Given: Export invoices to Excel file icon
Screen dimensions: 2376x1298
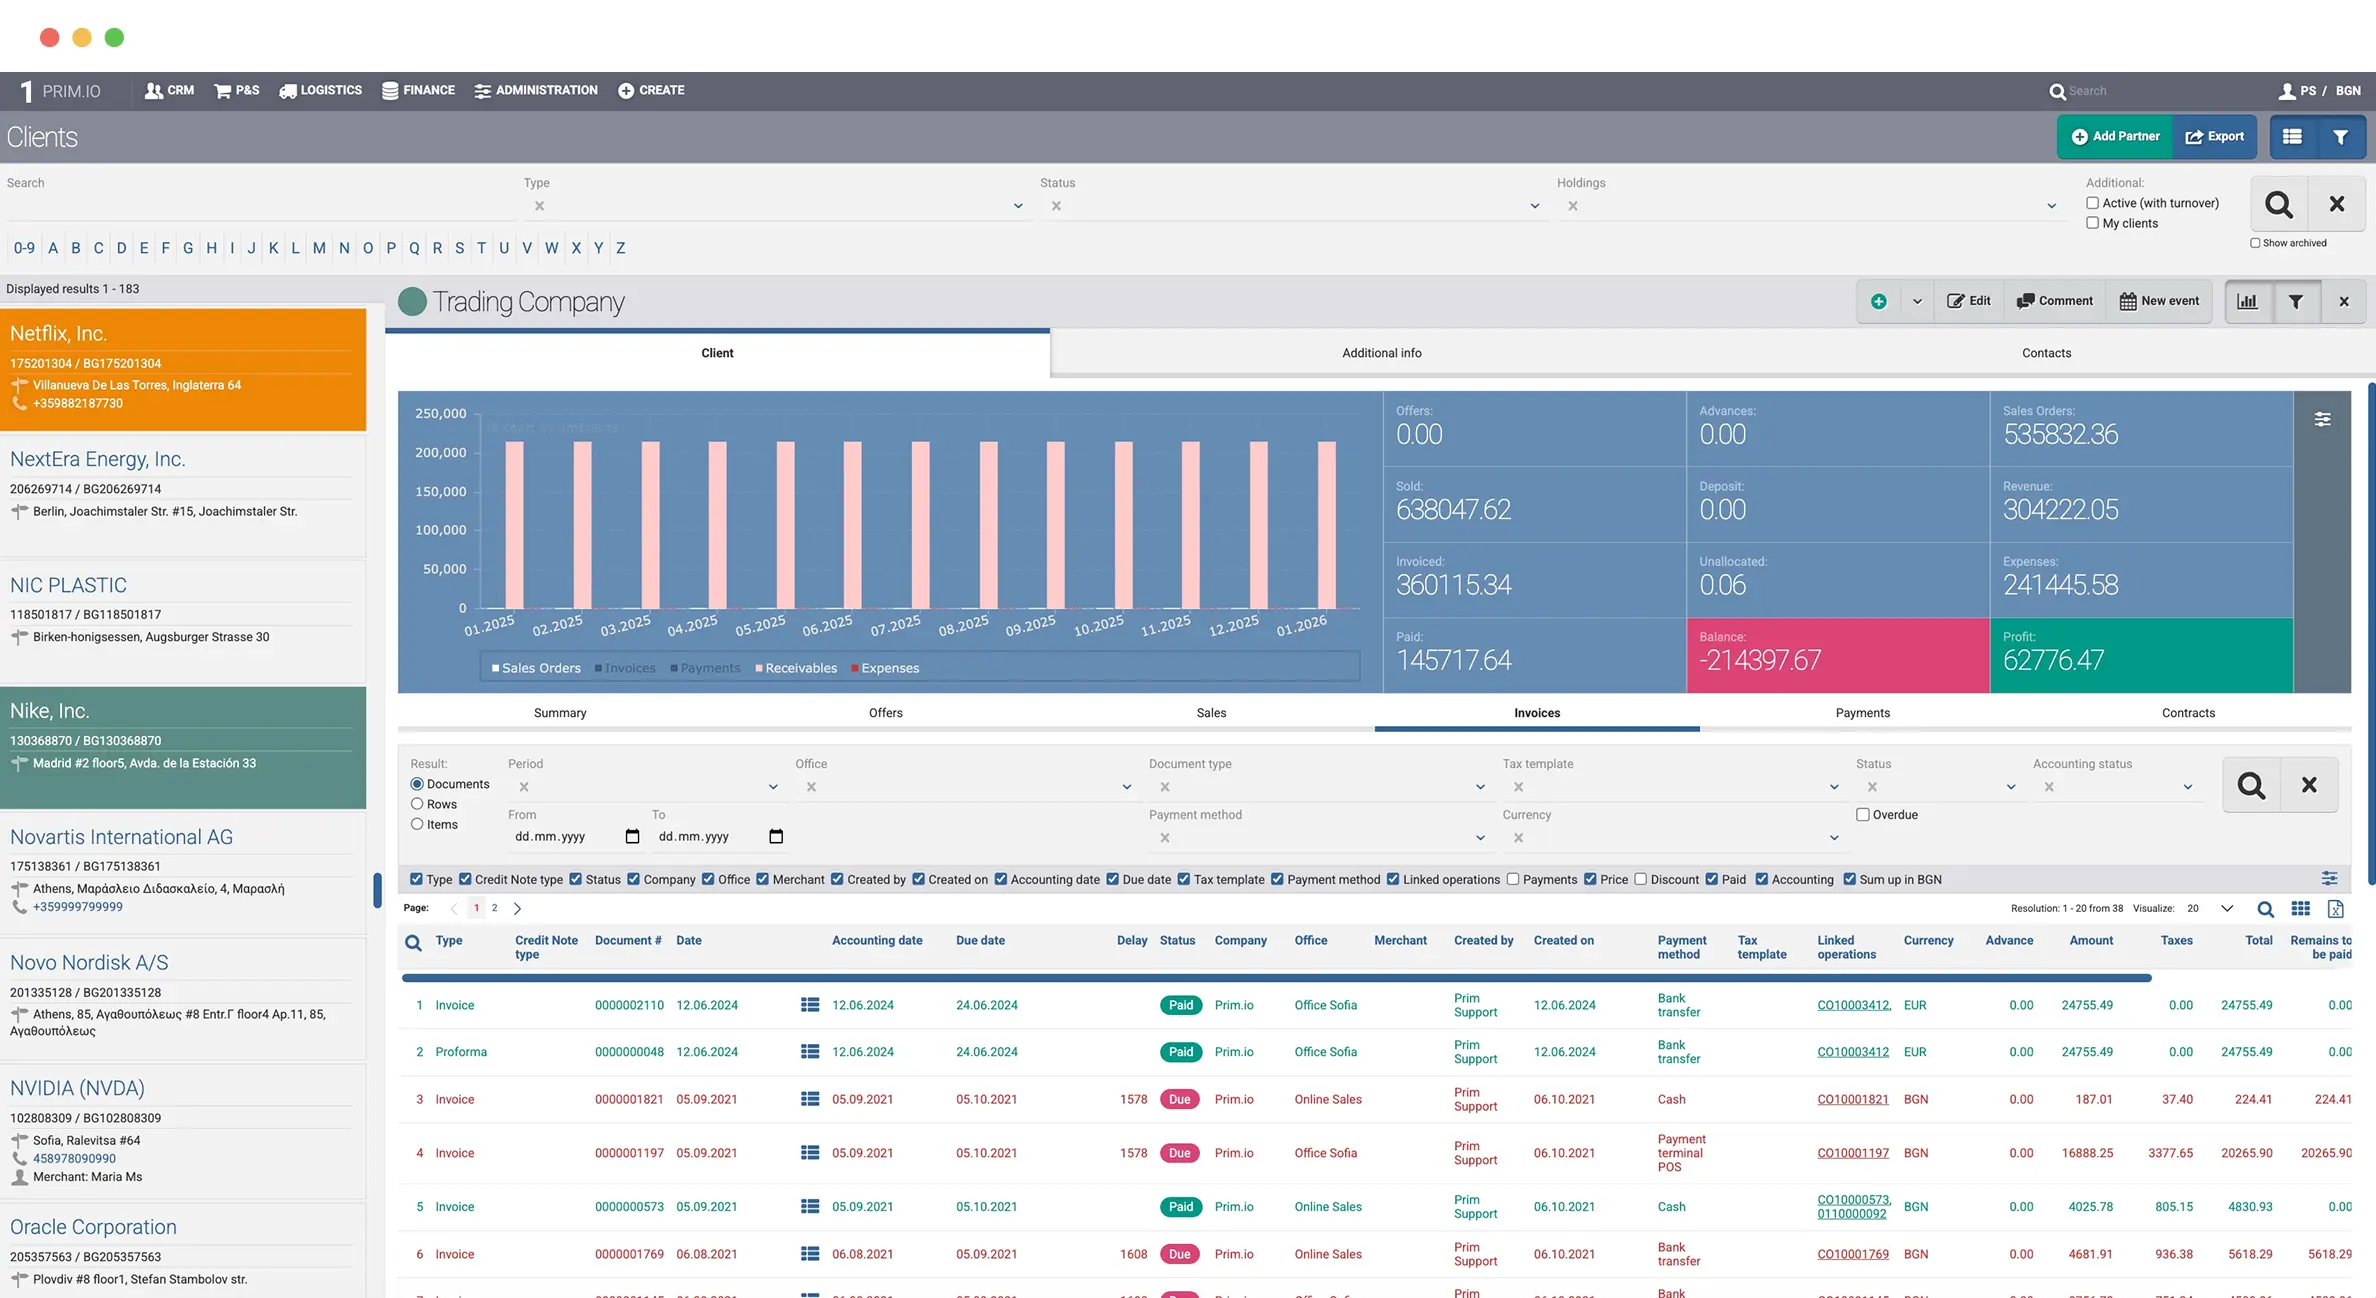Looking at the screenshot, I should pyautogui.click(x=2335, y=909).
